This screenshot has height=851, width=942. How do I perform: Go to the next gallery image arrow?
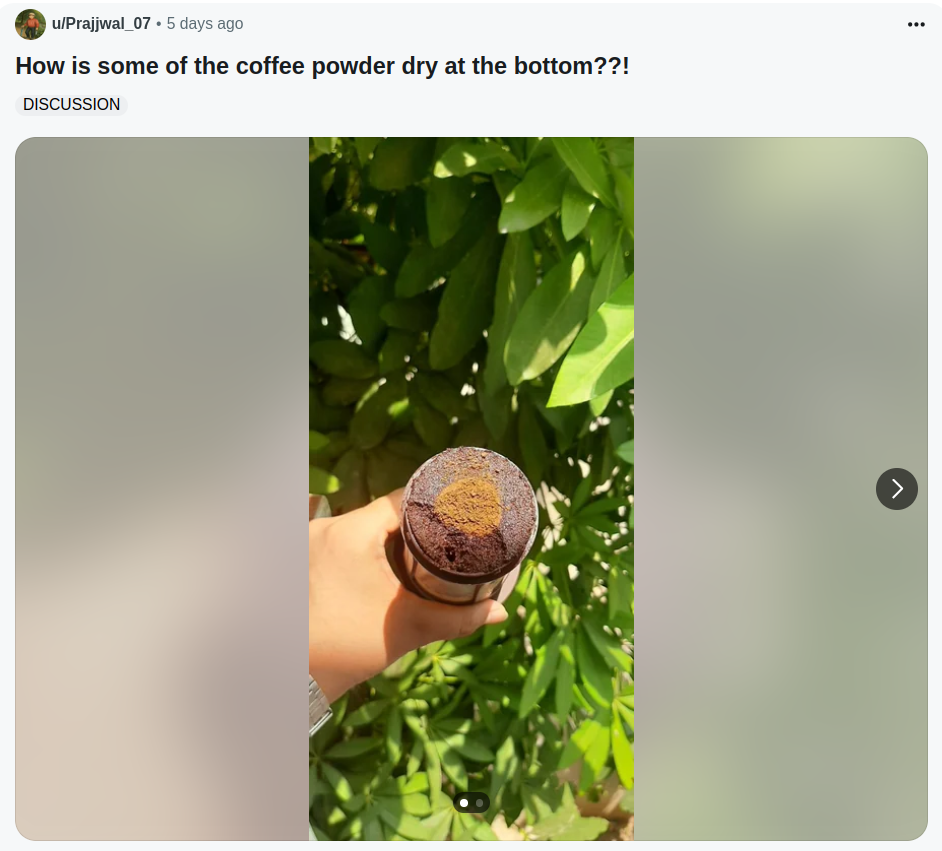pos(896,489)
